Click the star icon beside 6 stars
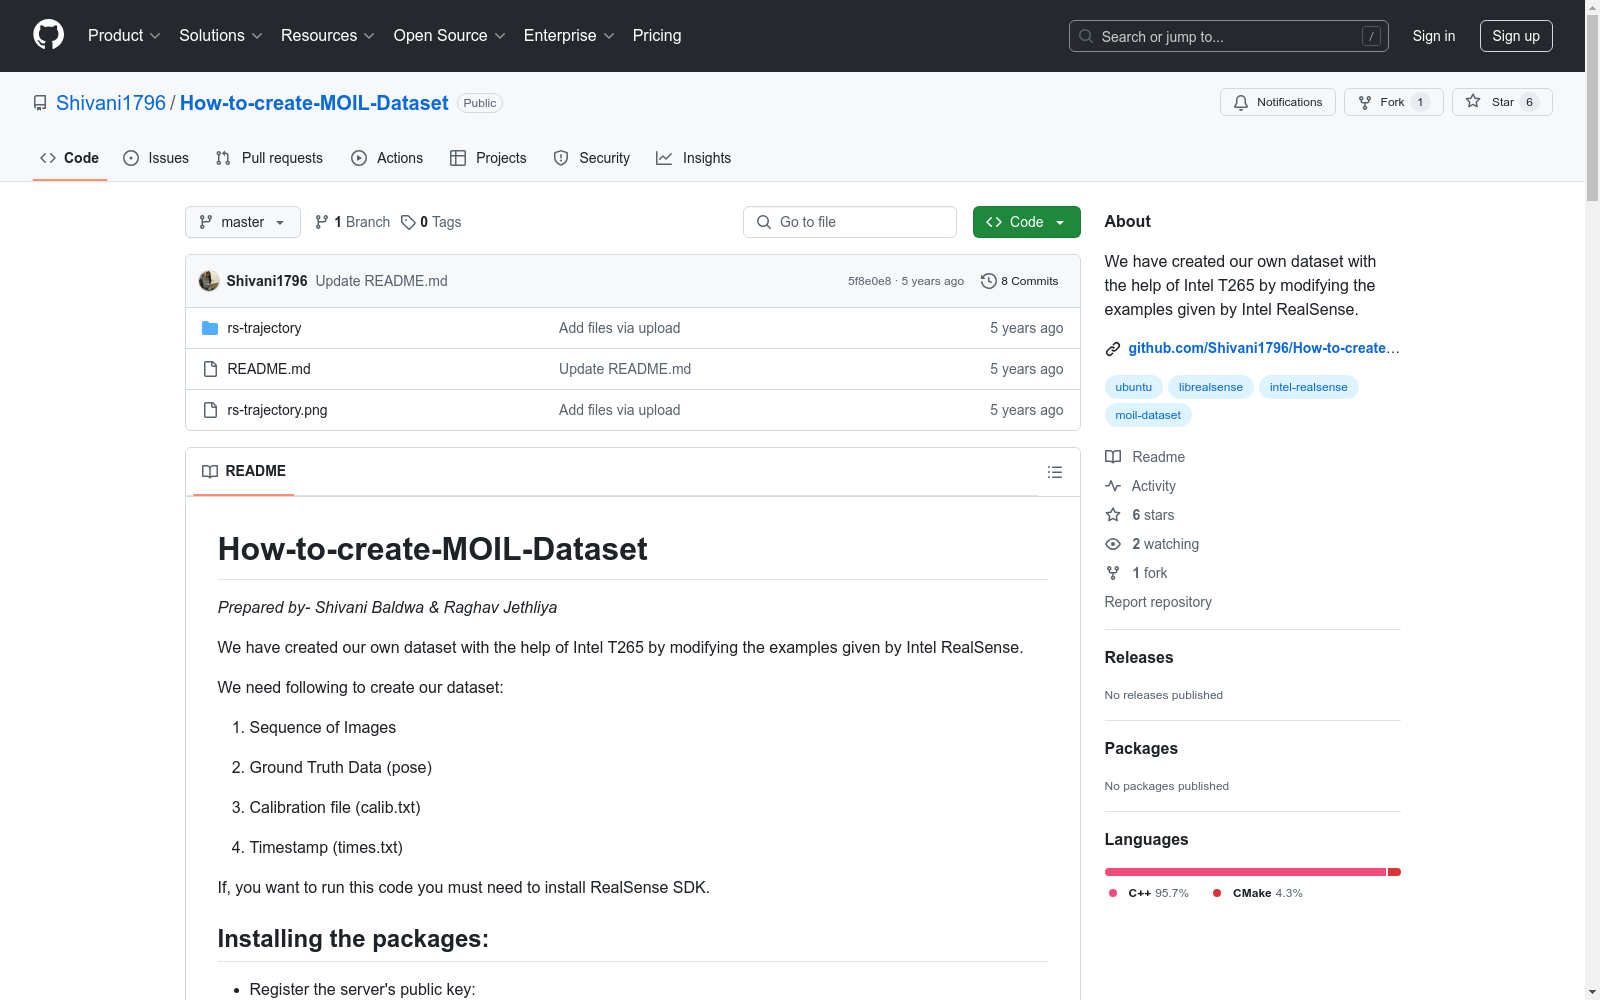 coord(1113,515)
